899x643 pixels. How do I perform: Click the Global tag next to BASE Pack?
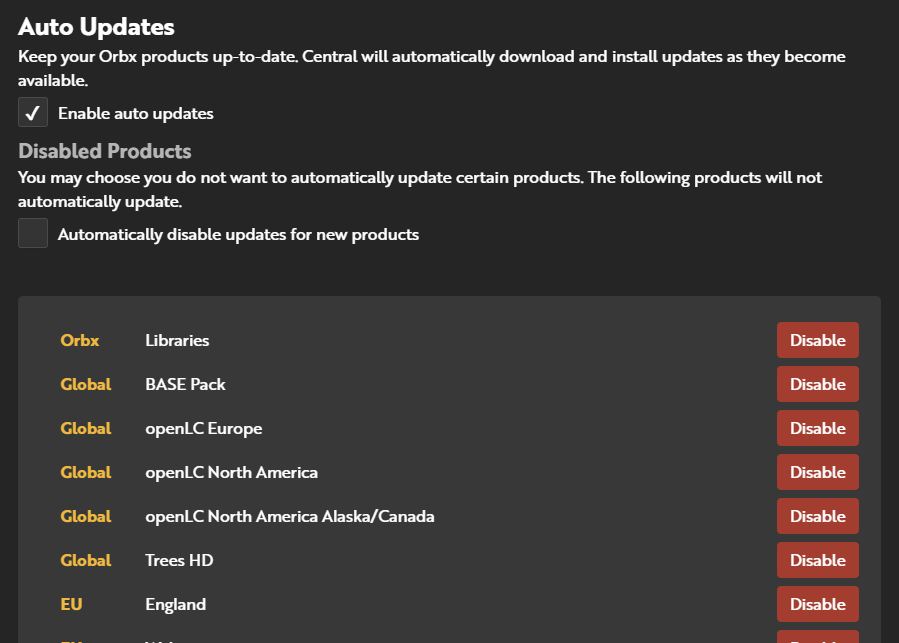click(86, 384)
